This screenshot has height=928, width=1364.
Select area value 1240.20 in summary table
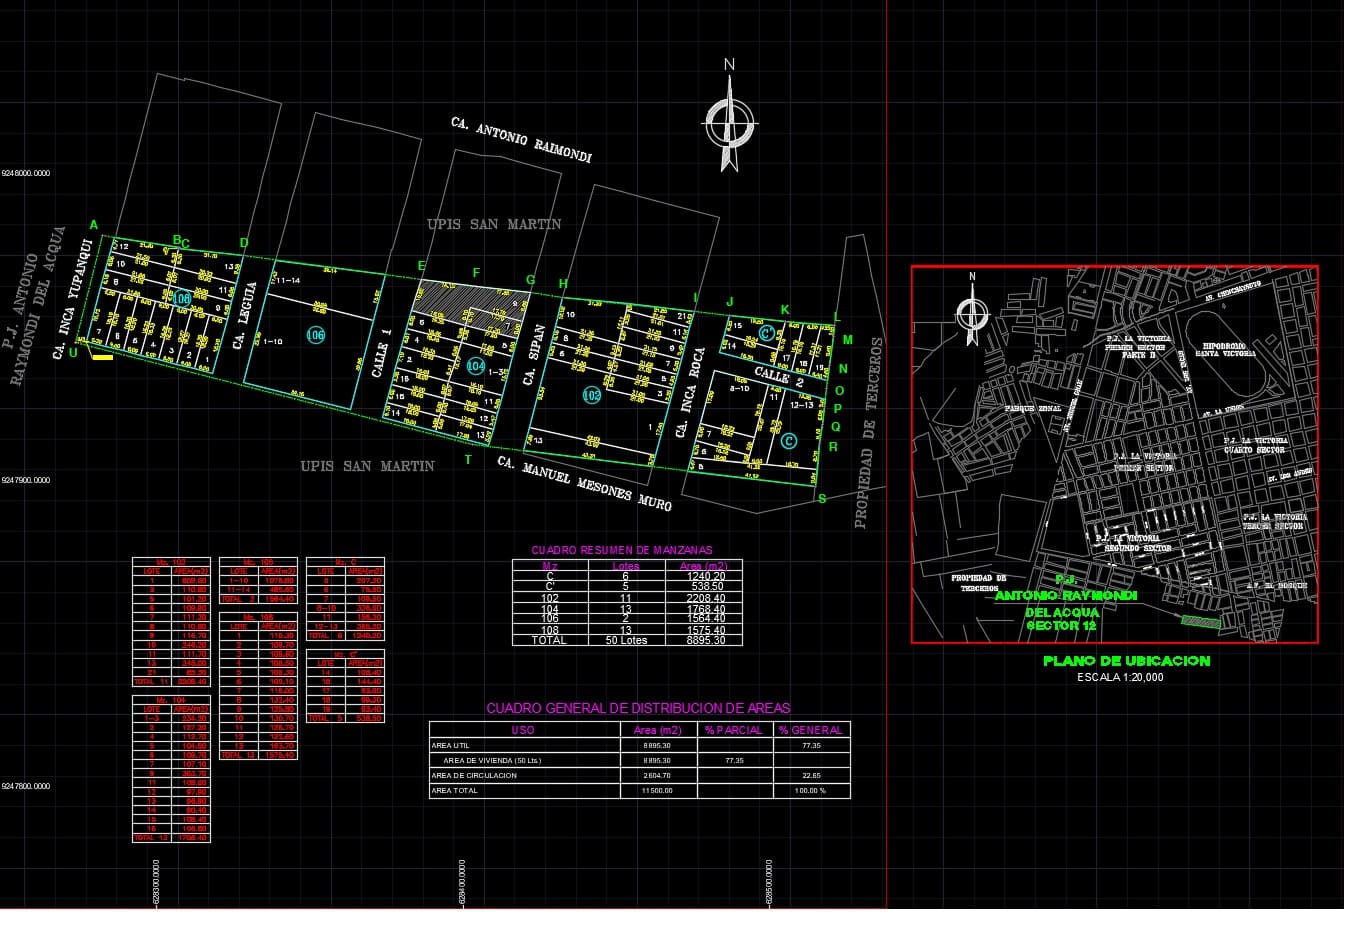click(704, 576)
